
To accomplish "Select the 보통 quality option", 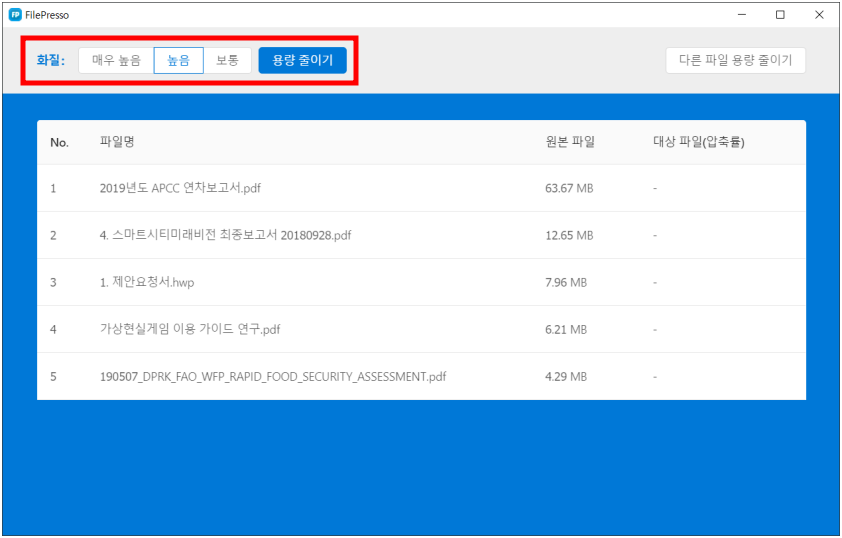I will coord(227,60).
